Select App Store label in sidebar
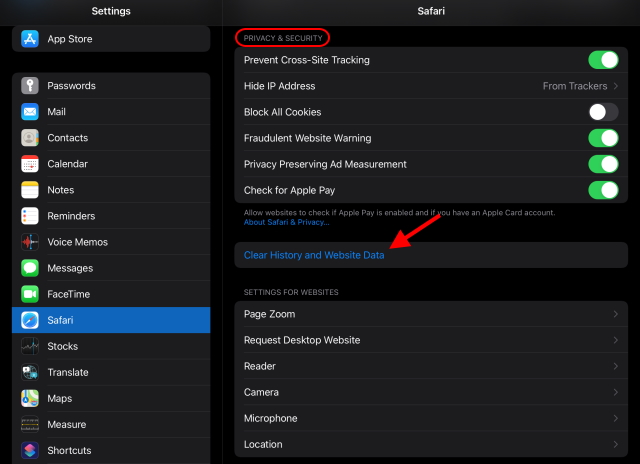Viewport: 640px width, 464px height. [x=70, y=39]
